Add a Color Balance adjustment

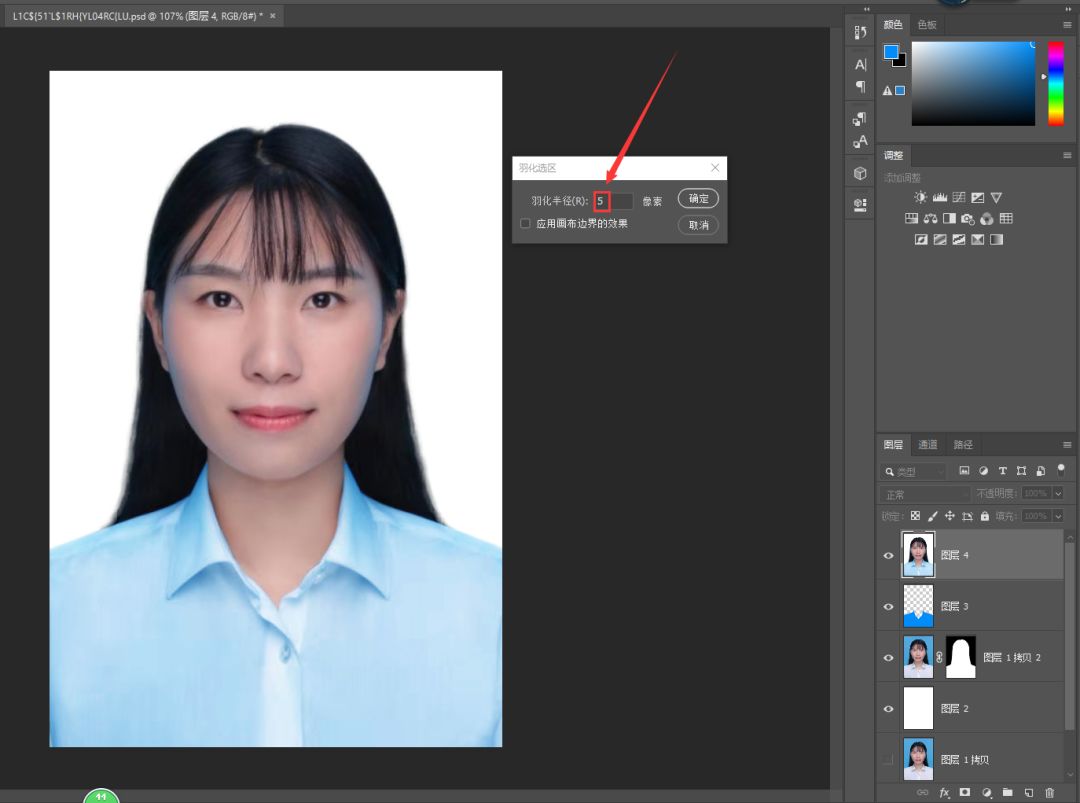click(930, 219)
